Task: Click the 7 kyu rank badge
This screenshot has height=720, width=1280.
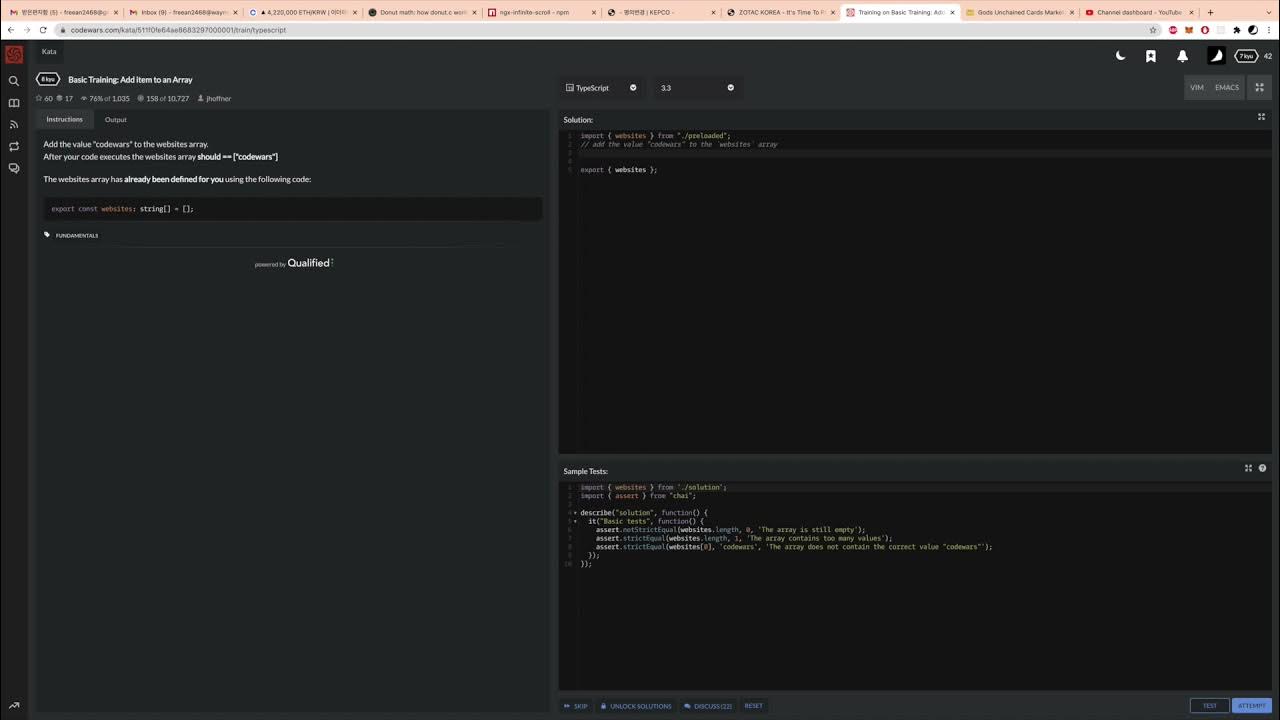Action: pos(1246,56)
